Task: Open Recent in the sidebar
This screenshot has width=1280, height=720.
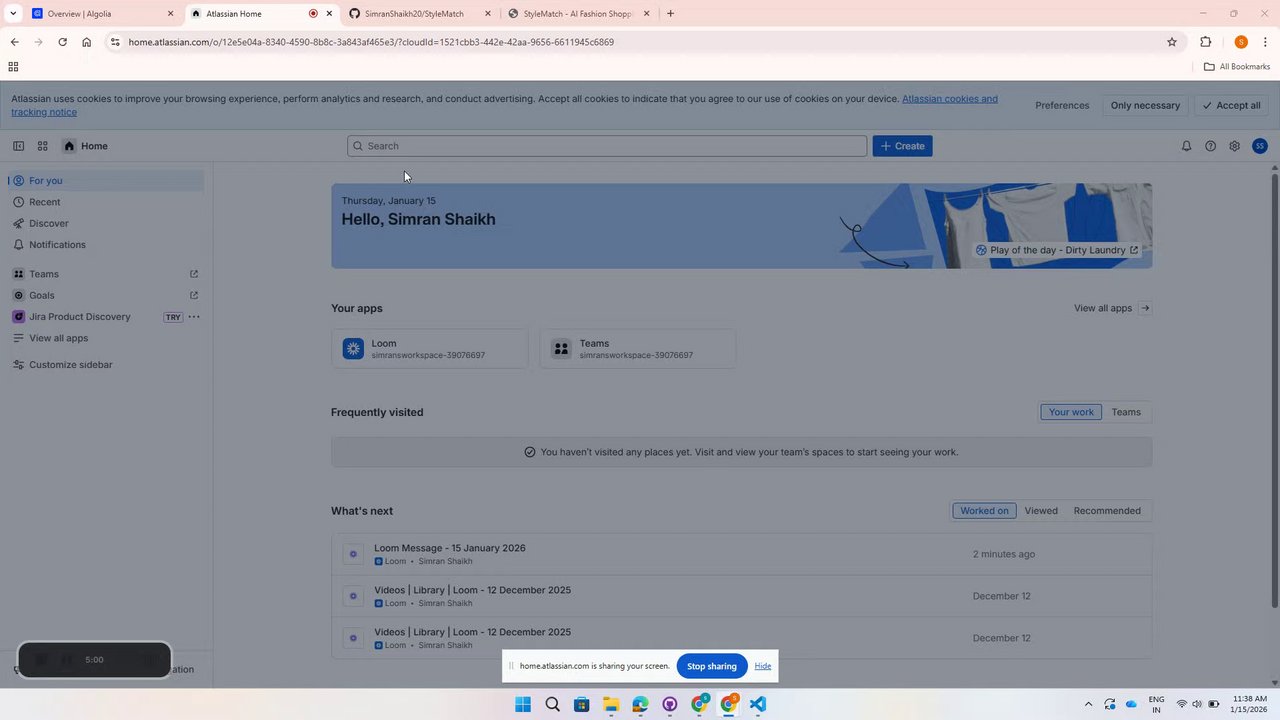Action: (106, 202)
